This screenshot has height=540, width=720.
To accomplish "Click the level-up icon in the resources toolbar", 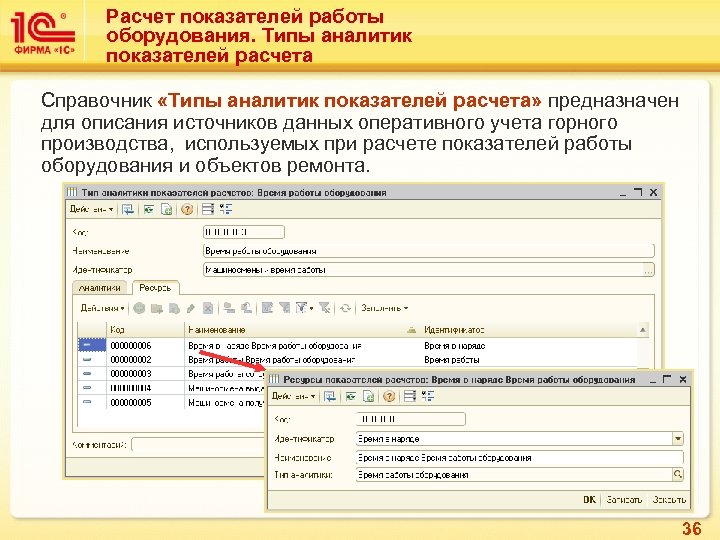I will [247, 308].
